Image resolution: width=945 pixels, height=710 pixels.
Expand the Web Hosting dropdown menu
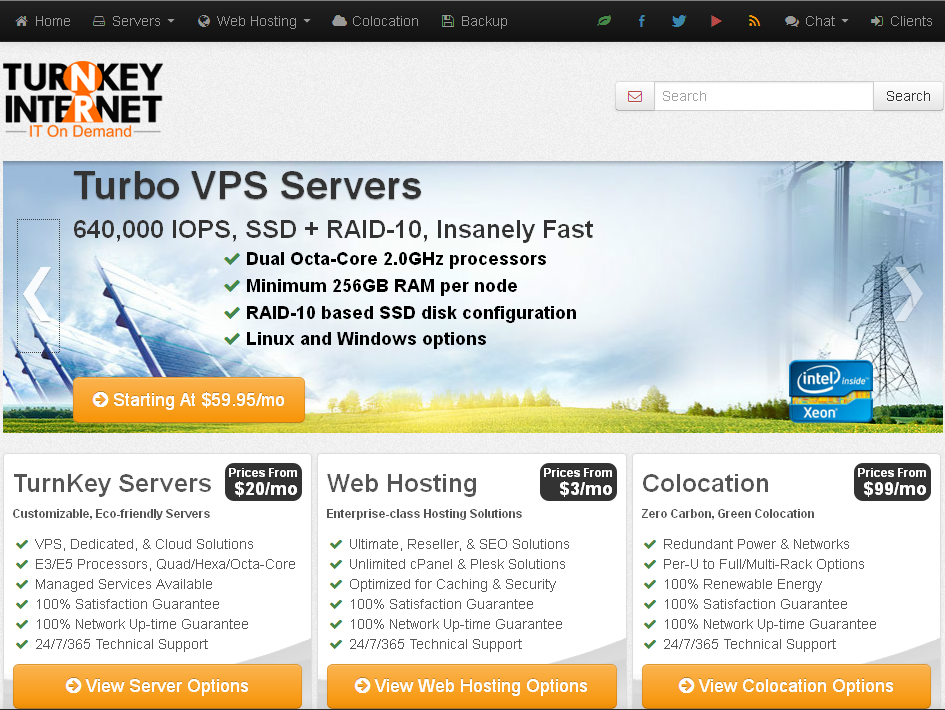[254, 21]
